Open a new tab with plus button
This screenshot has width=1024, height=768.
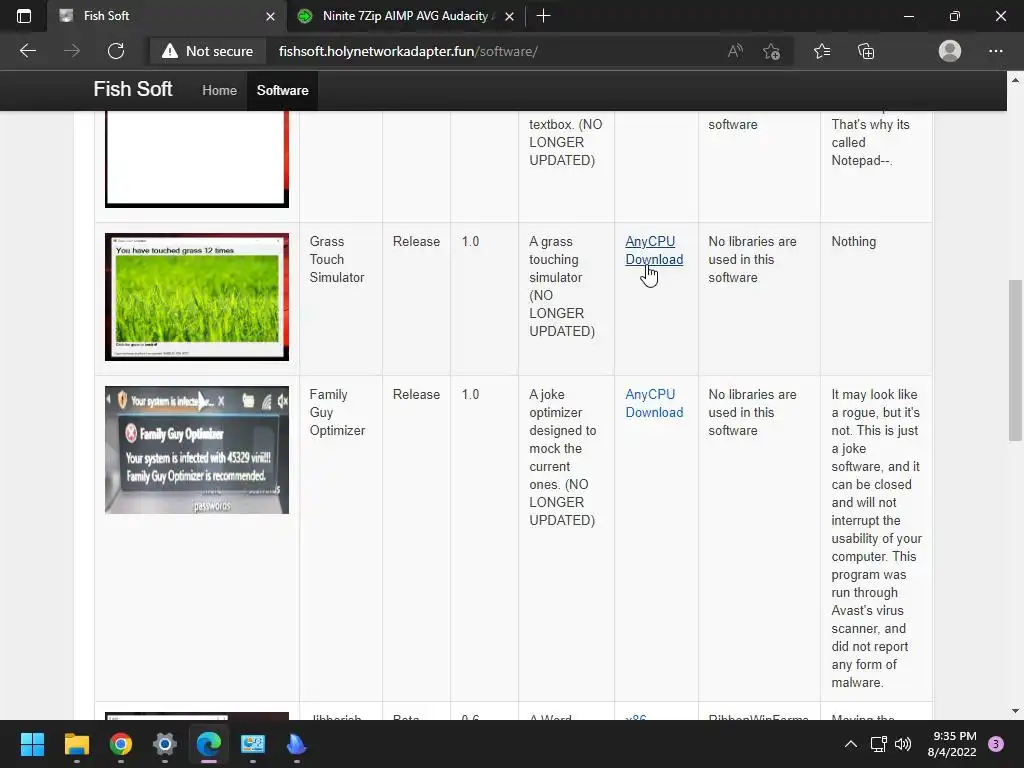coord(543,16)
